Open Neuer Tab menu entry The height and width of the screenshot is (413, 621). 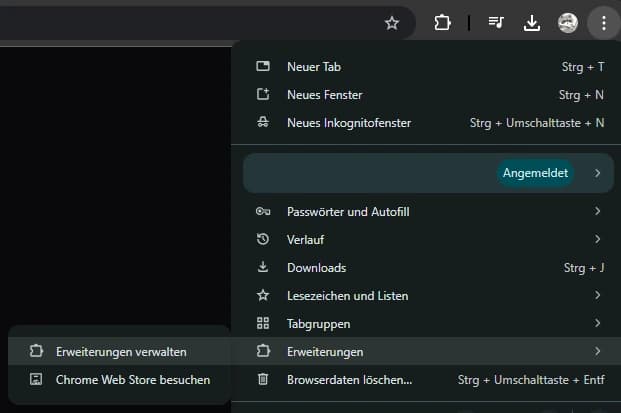[x=428, y=67]
